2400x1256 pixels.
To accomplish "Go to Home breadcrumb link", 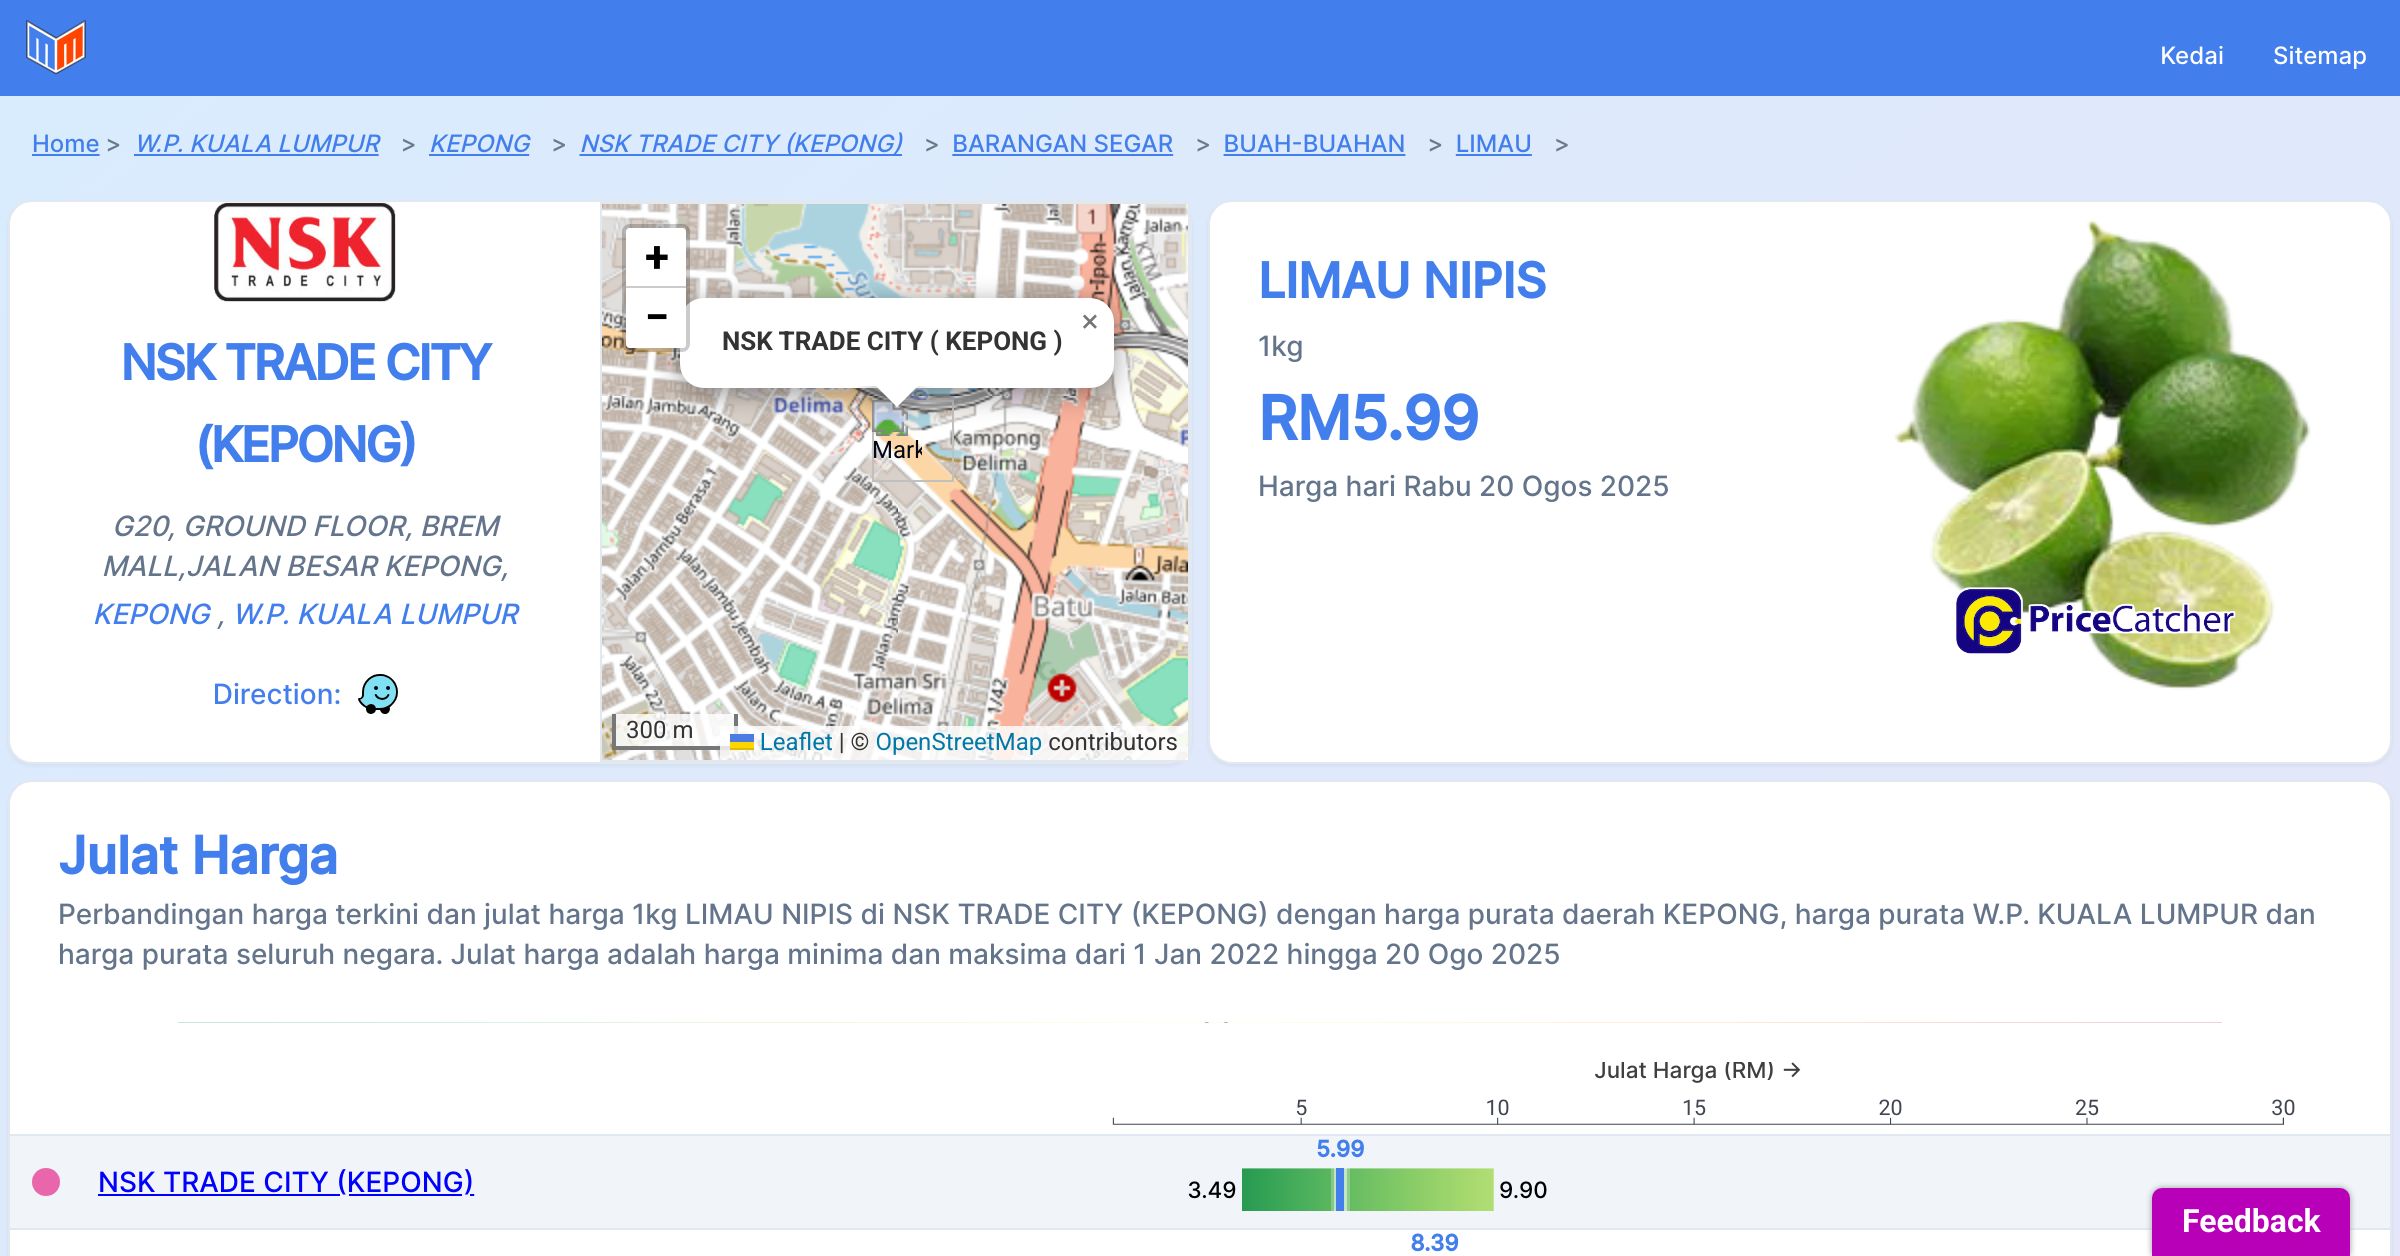I will [65, 144].
